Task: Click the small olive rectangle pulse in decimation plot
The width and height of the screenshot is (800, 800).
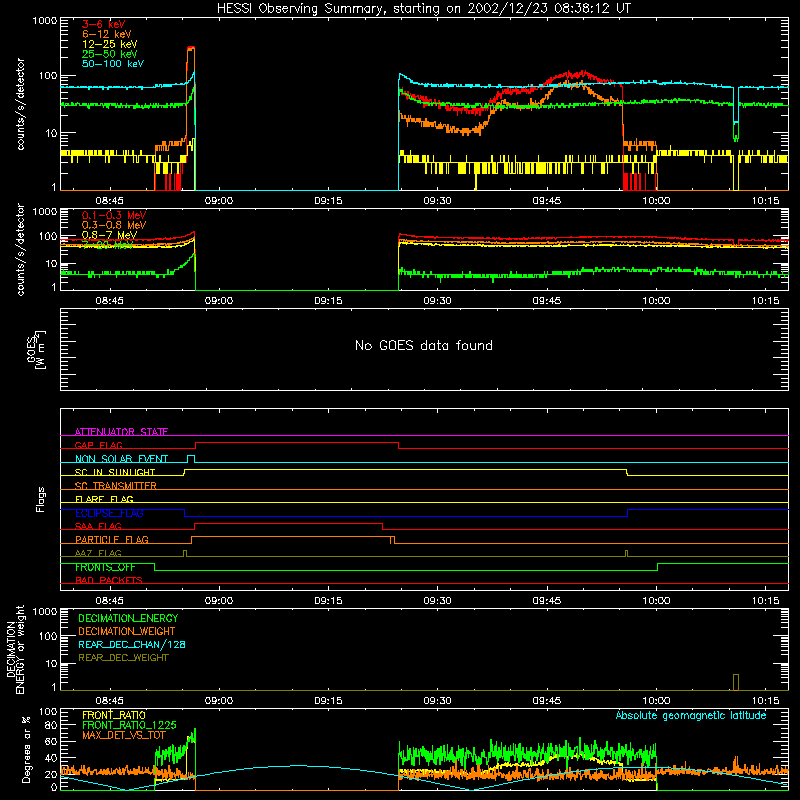Action: (736, 682)
